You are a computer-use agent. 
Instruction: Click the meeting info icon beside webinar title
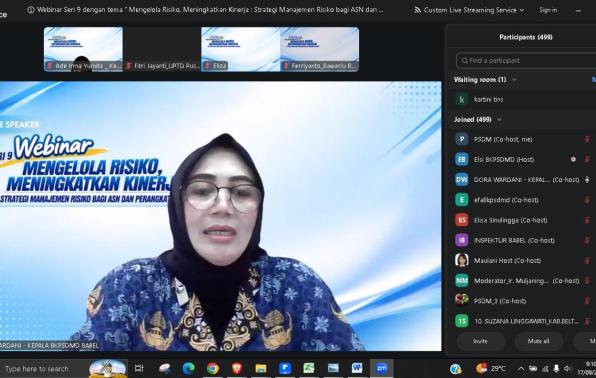(x=31, y=10)
